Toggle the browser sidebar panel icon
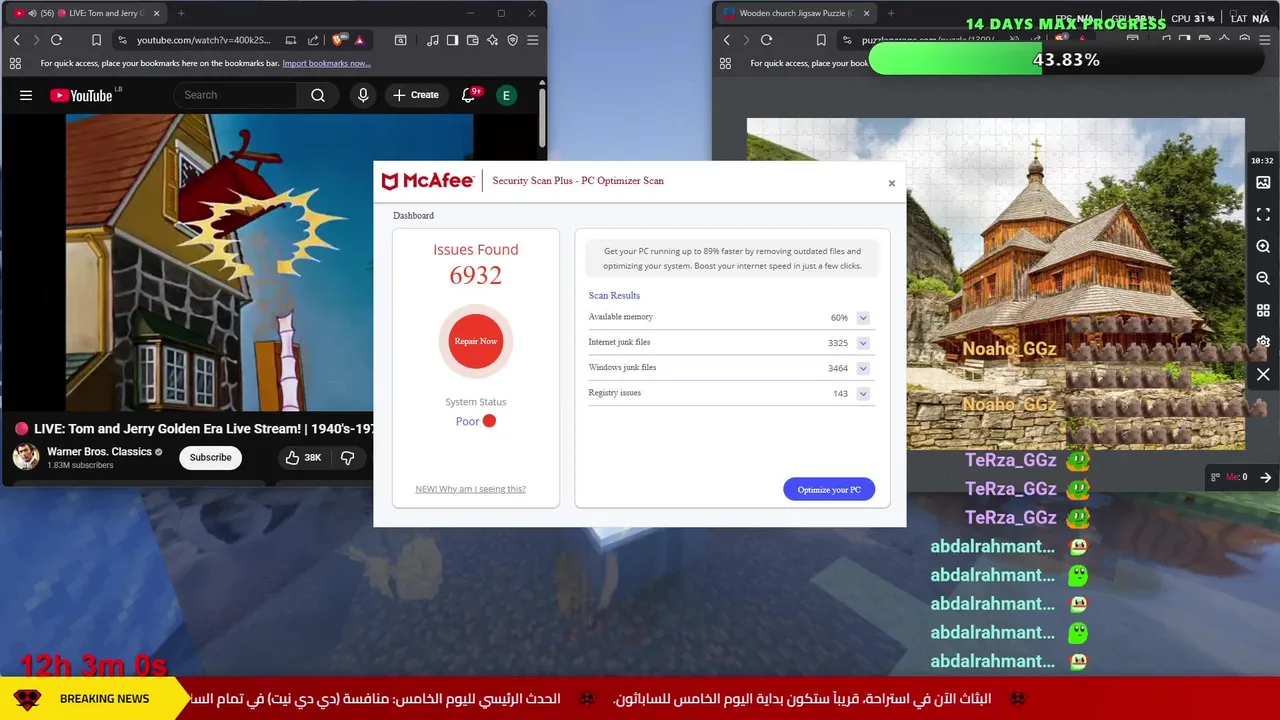This screenshot has height=720, width=1280. (452, 40)
